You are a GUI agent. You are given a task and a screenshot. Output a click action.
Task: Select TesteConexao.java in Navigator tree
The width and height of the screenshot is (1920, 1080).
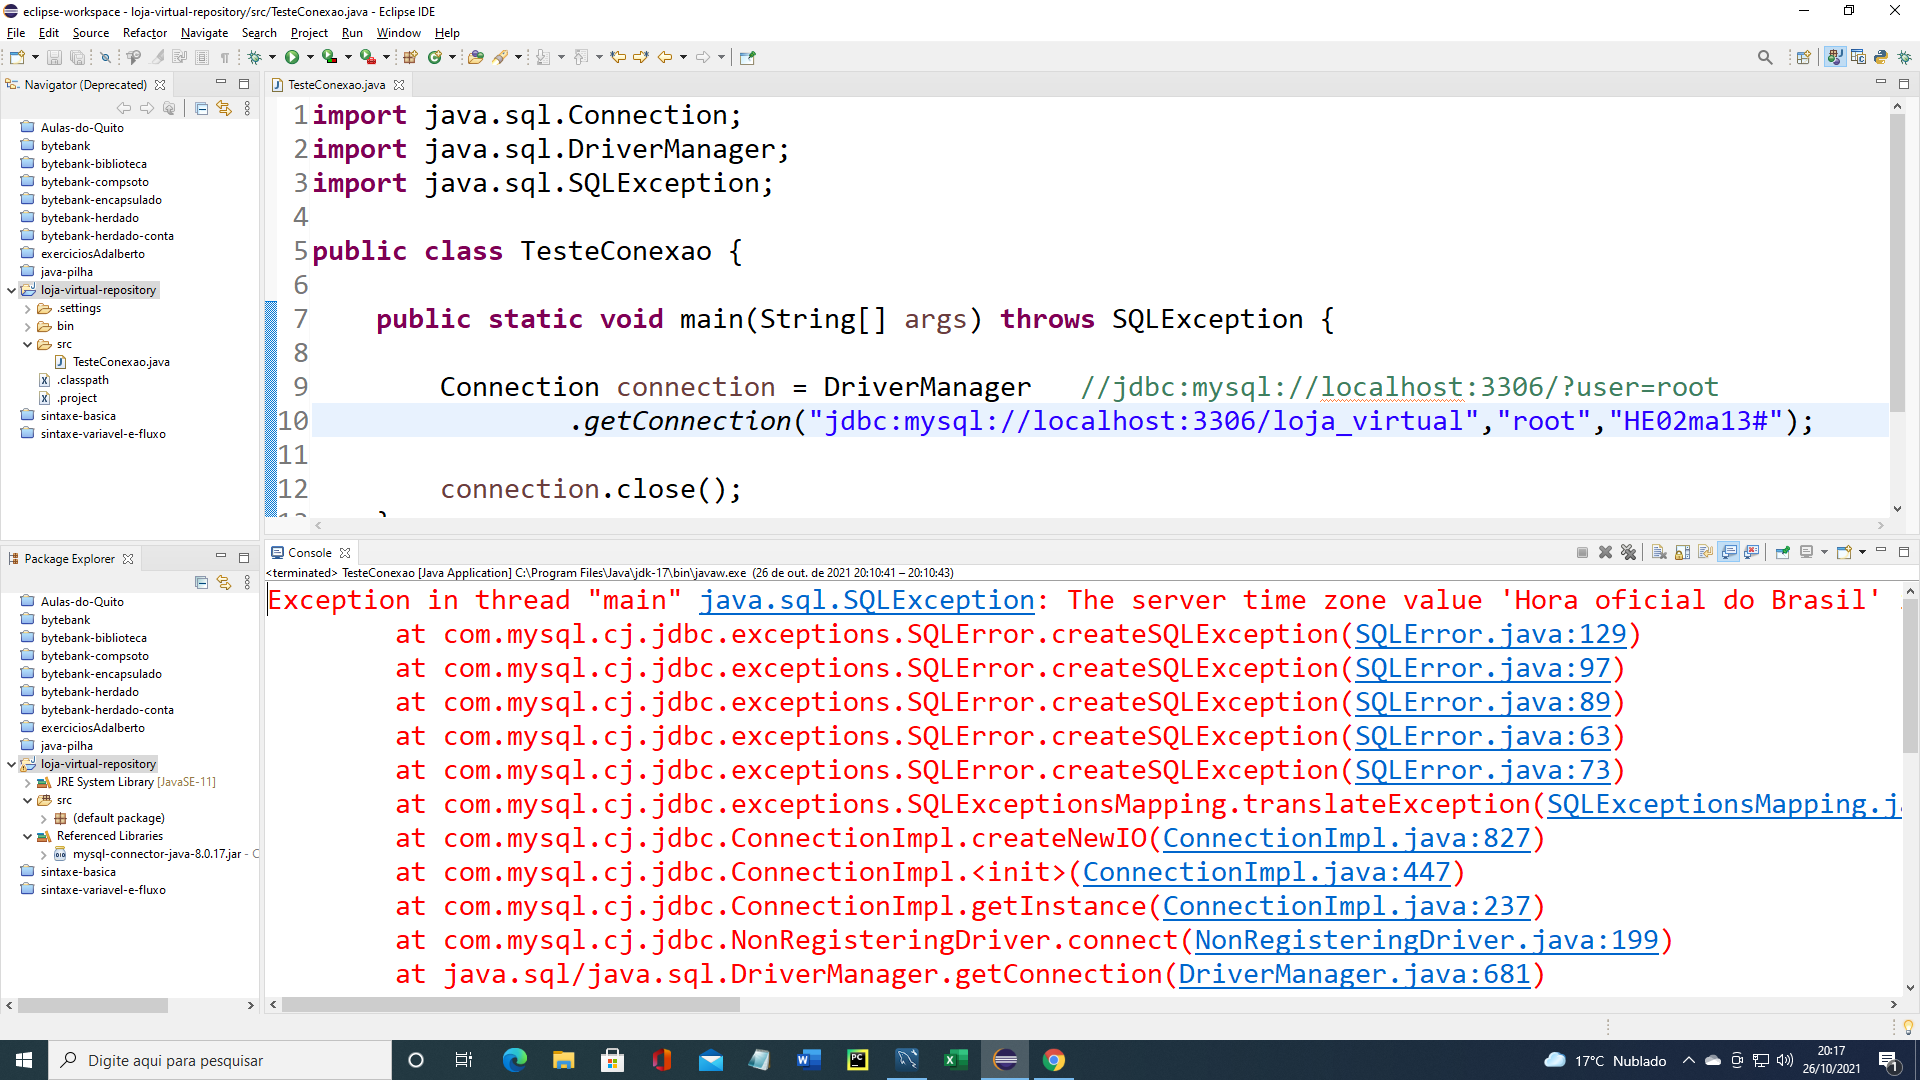pyautogui.click(x=120, y=362)
